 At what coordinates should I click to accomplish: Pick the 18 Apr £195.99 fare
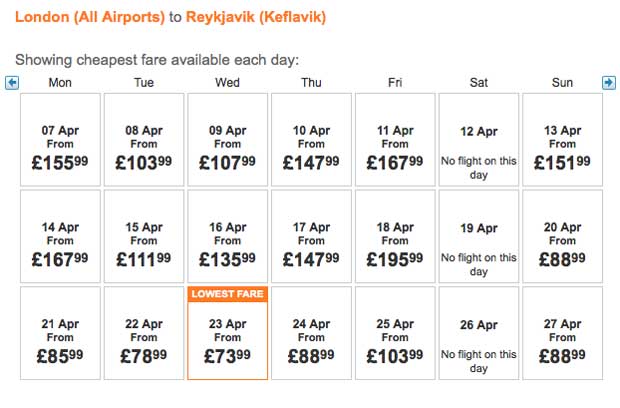point(395,236)
